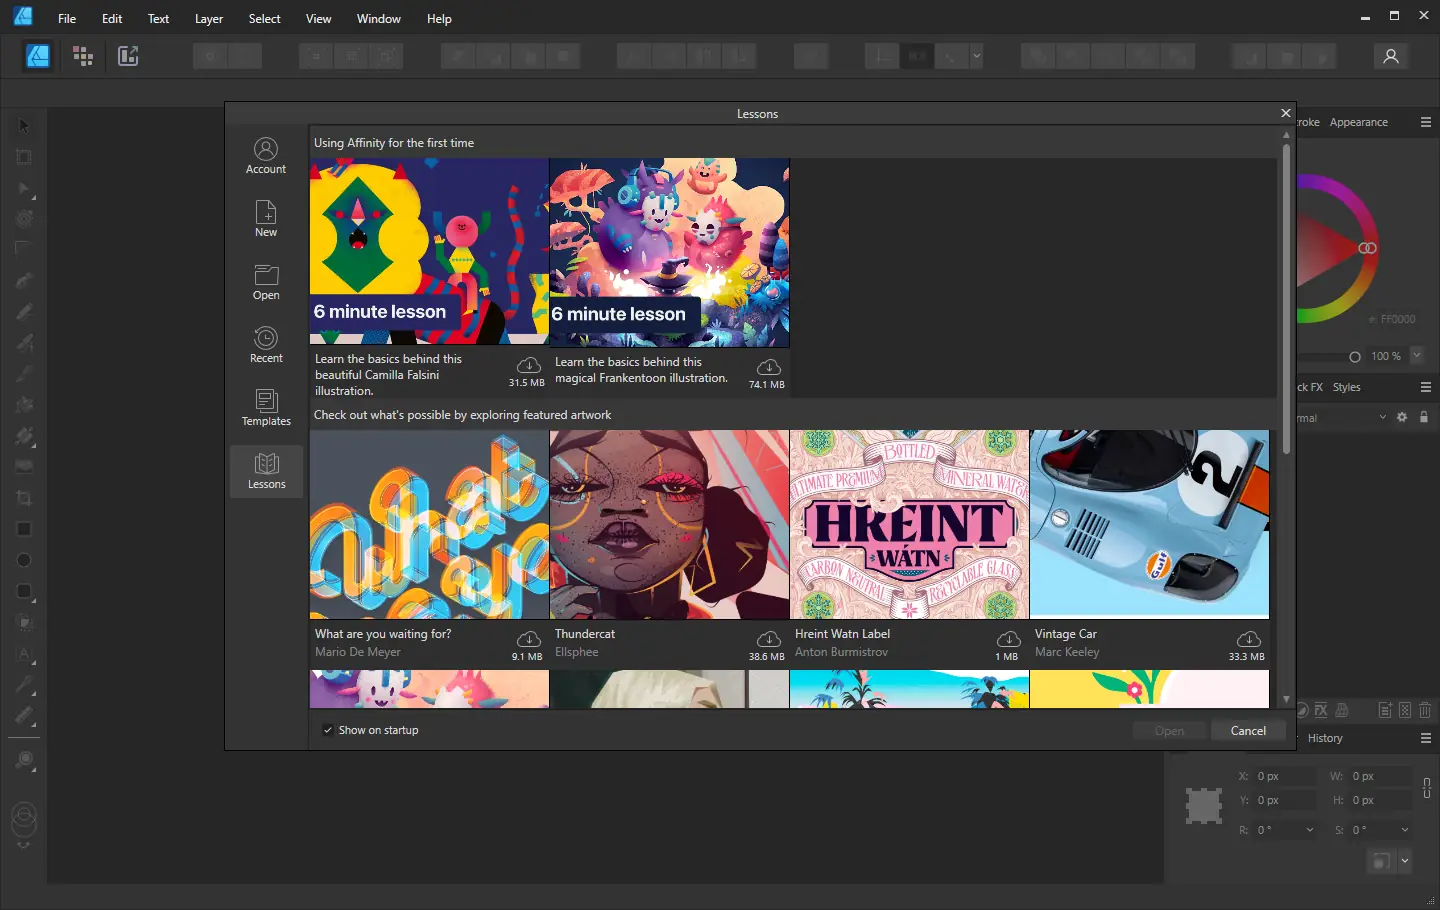Switch to the Designer persona
The image size is (1440, 910).
pos(38,56)
